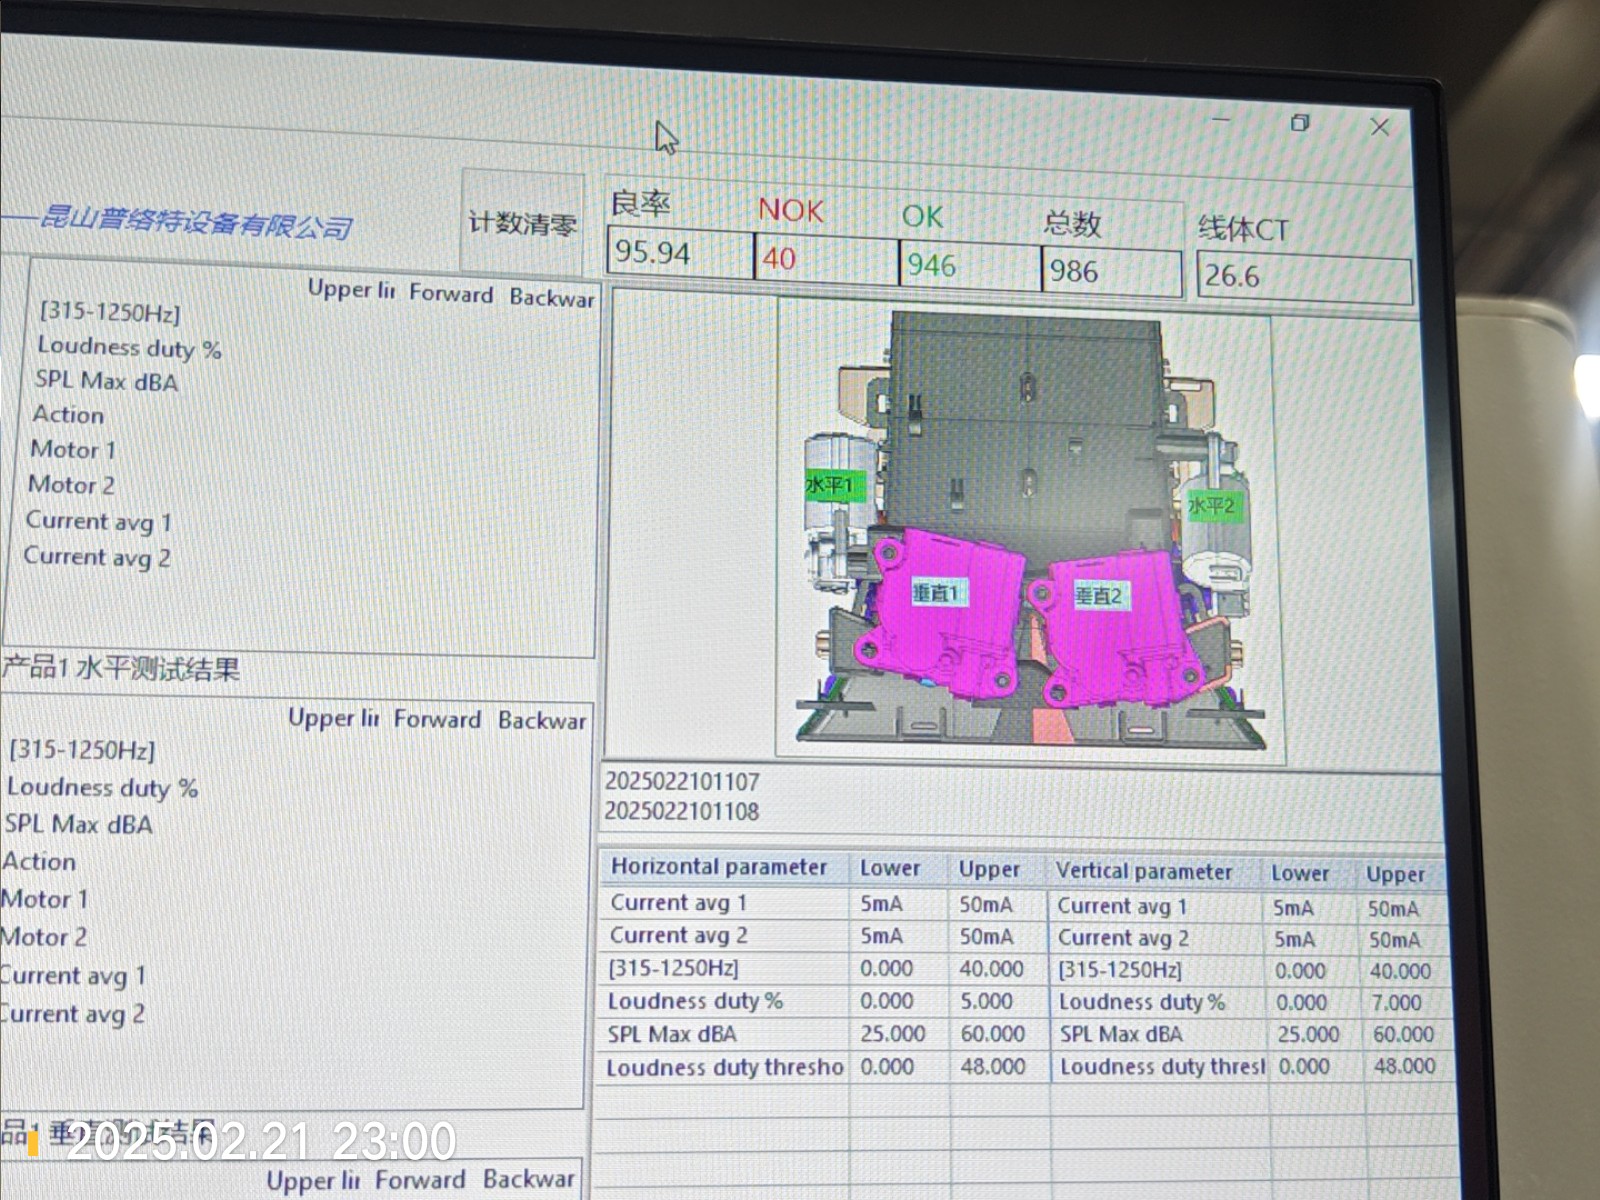Click the Vertical parameter column header
This screenshot has height=1200, width=1600.
1144,872
